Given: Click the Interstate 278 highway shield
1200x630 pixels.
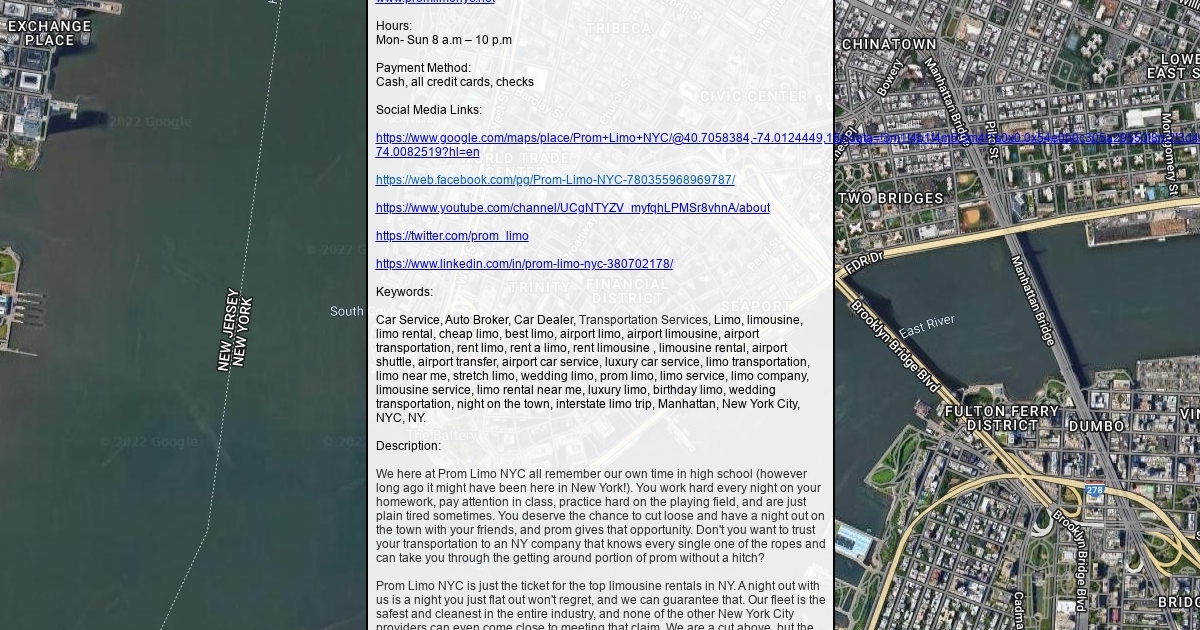Looking at the screenshot, I should (1094, 491).
